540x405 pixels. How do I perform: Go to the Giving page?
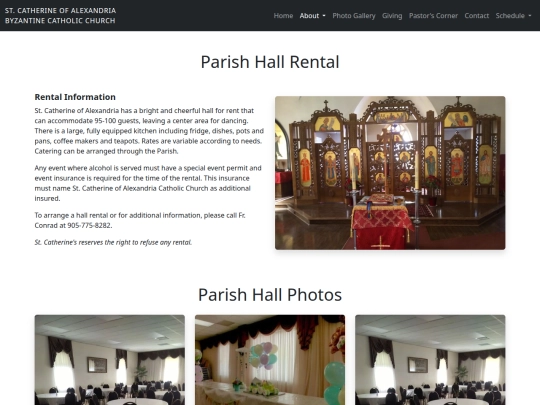(392, 16)
